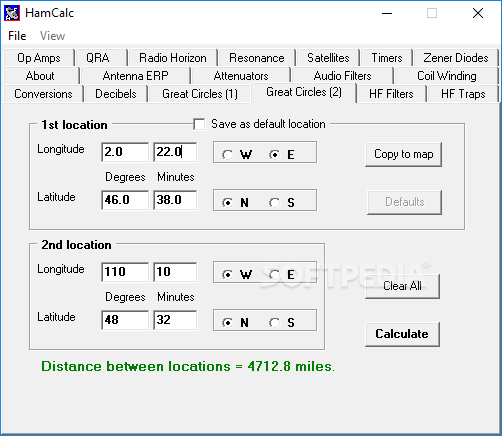The image size is (502, 436).
Task: Open the About tab
Action: pos(42,76)
